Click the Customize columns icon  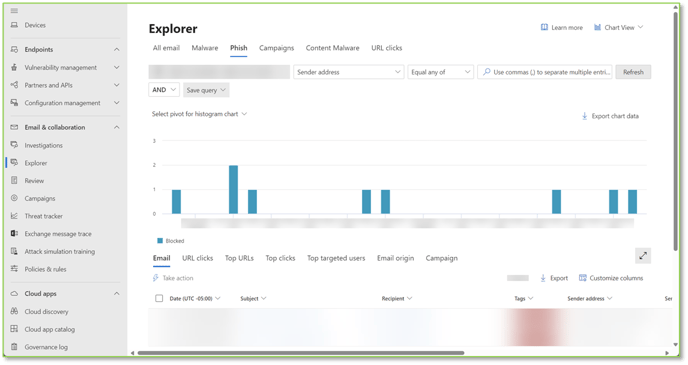point(583,278)
